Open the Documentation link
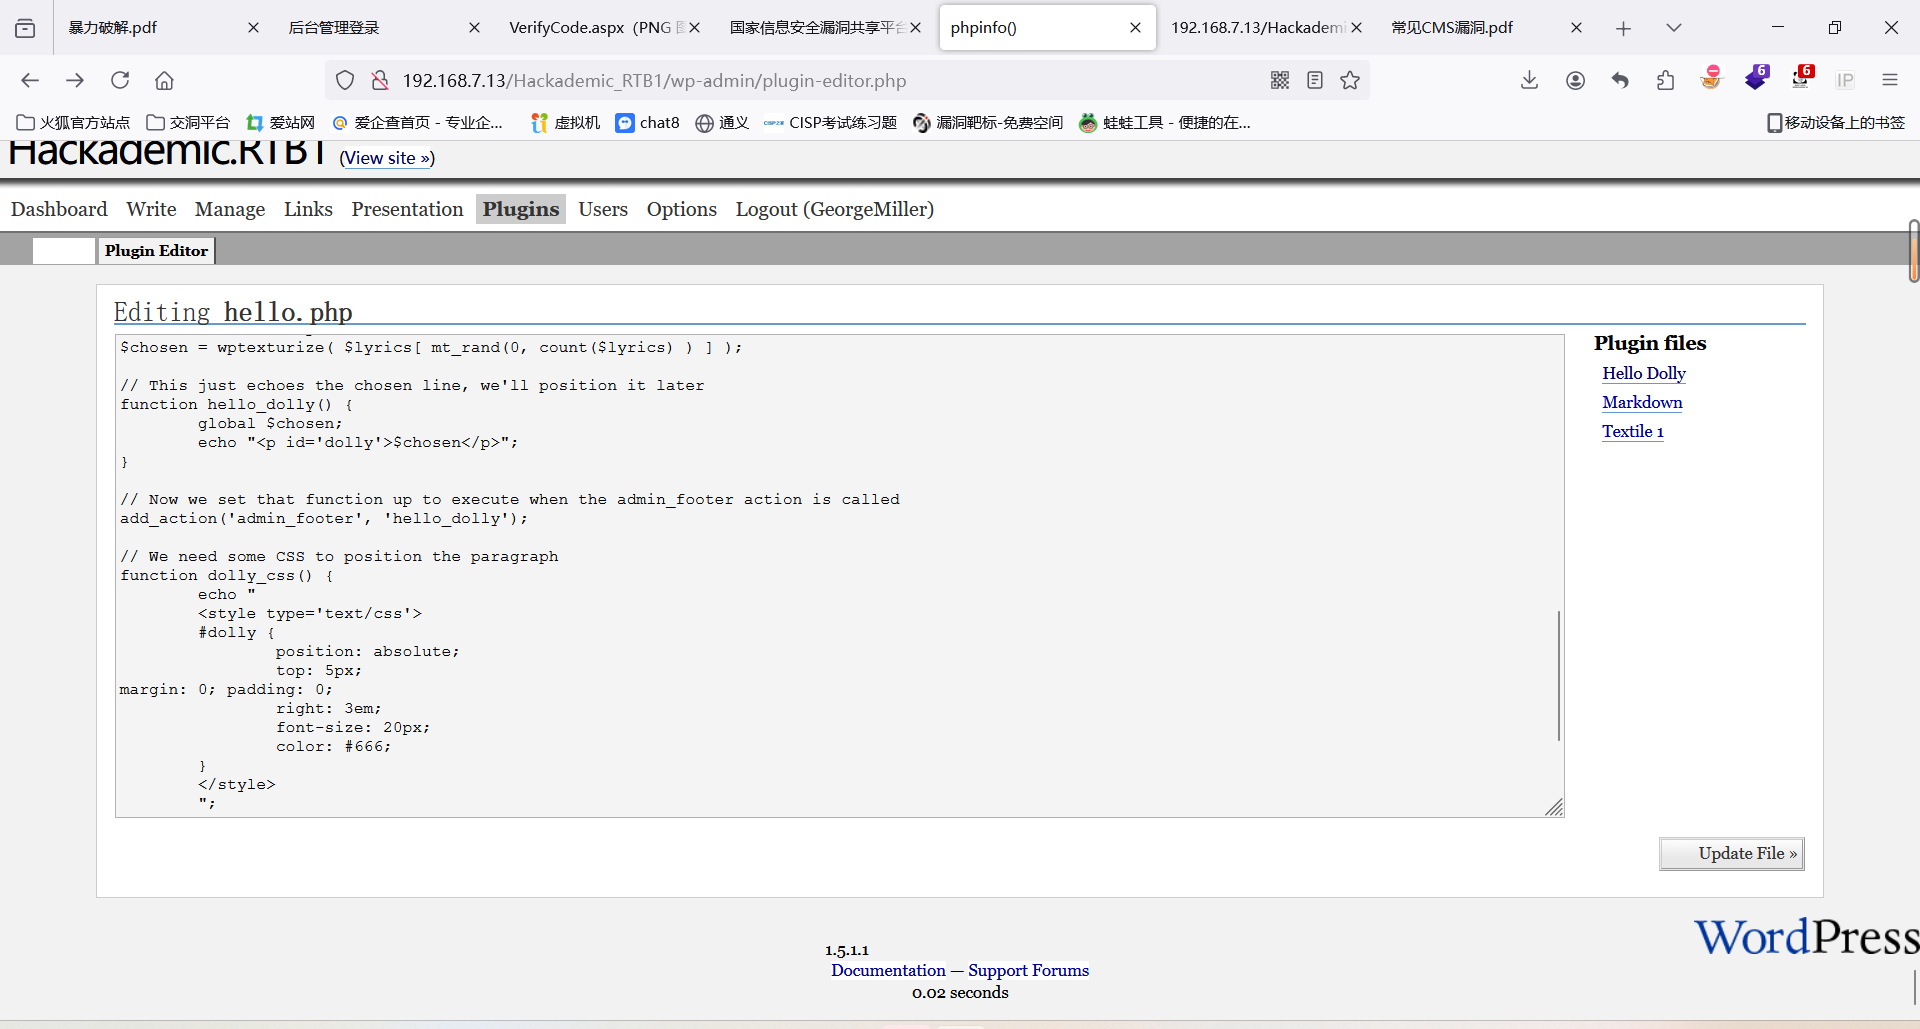 [x=888, y=970]
